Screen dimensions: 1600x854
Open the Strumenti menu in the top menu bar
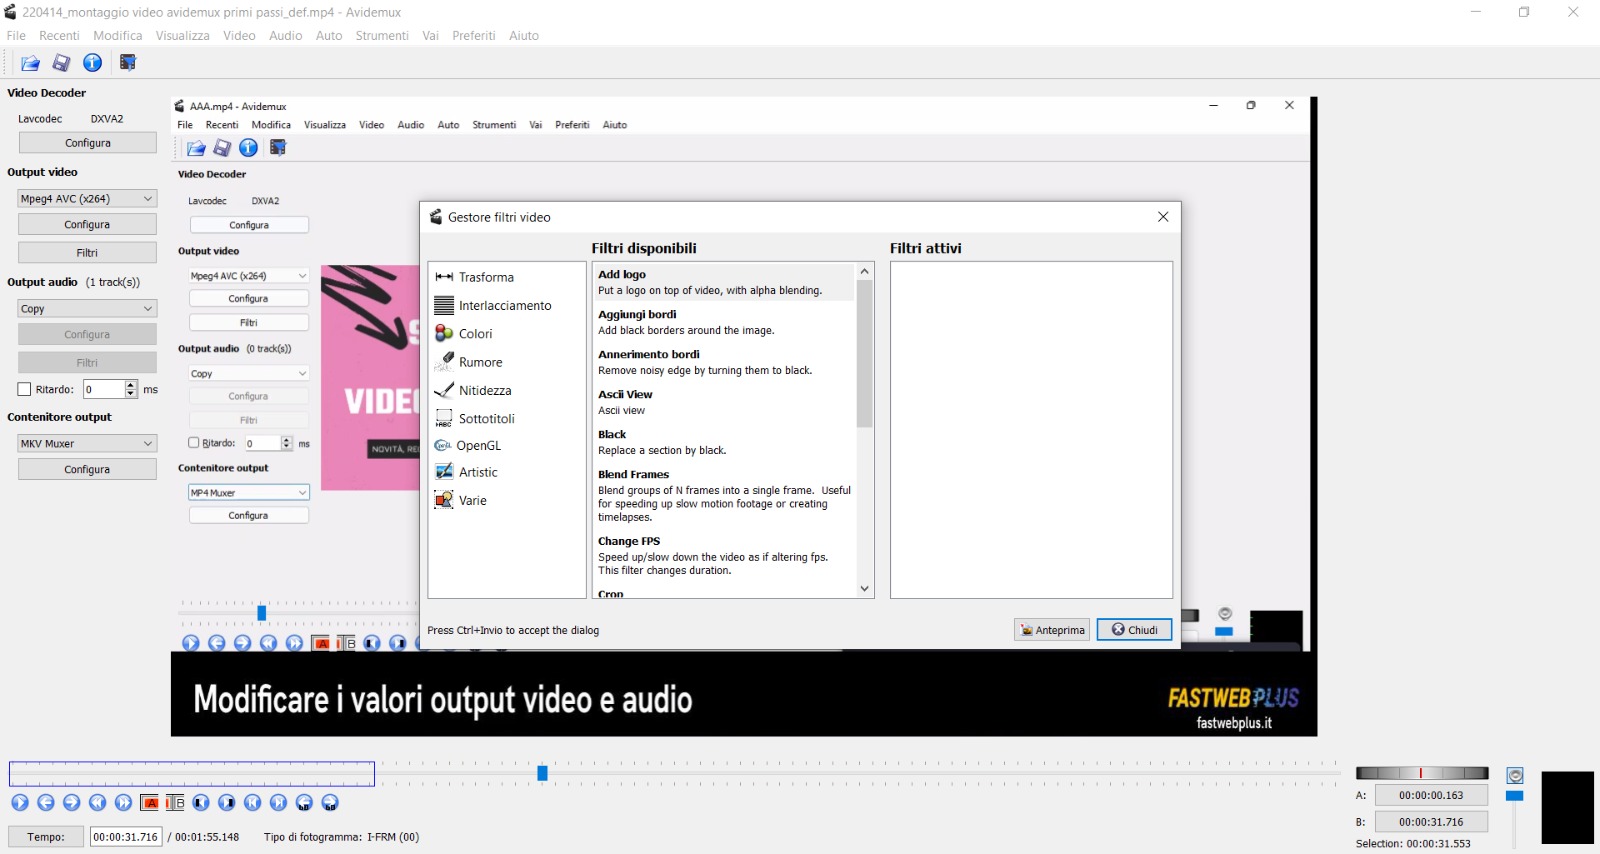point(381,35)
